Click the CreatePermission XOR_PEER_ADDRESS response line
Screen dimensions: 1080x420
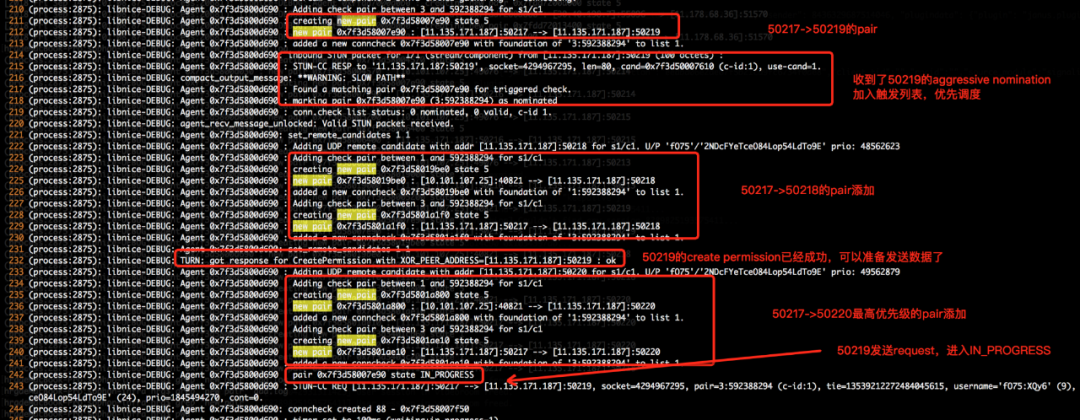point(399,260)
